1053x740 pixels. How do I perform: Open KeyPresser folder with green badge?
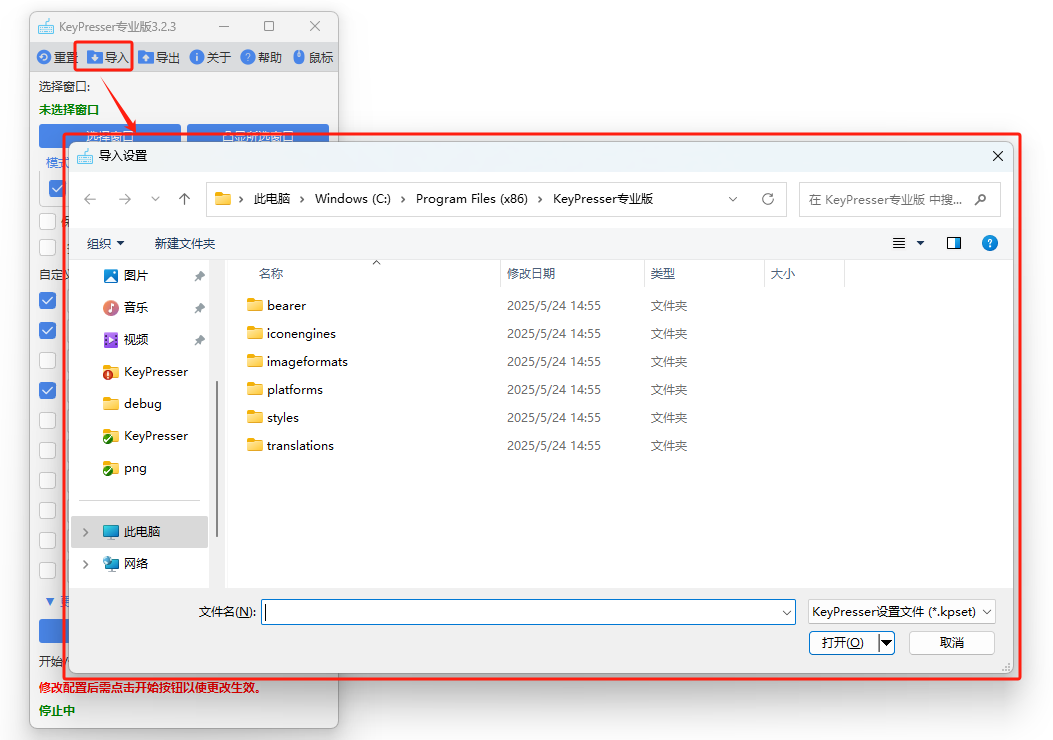(x=145, y=436)
